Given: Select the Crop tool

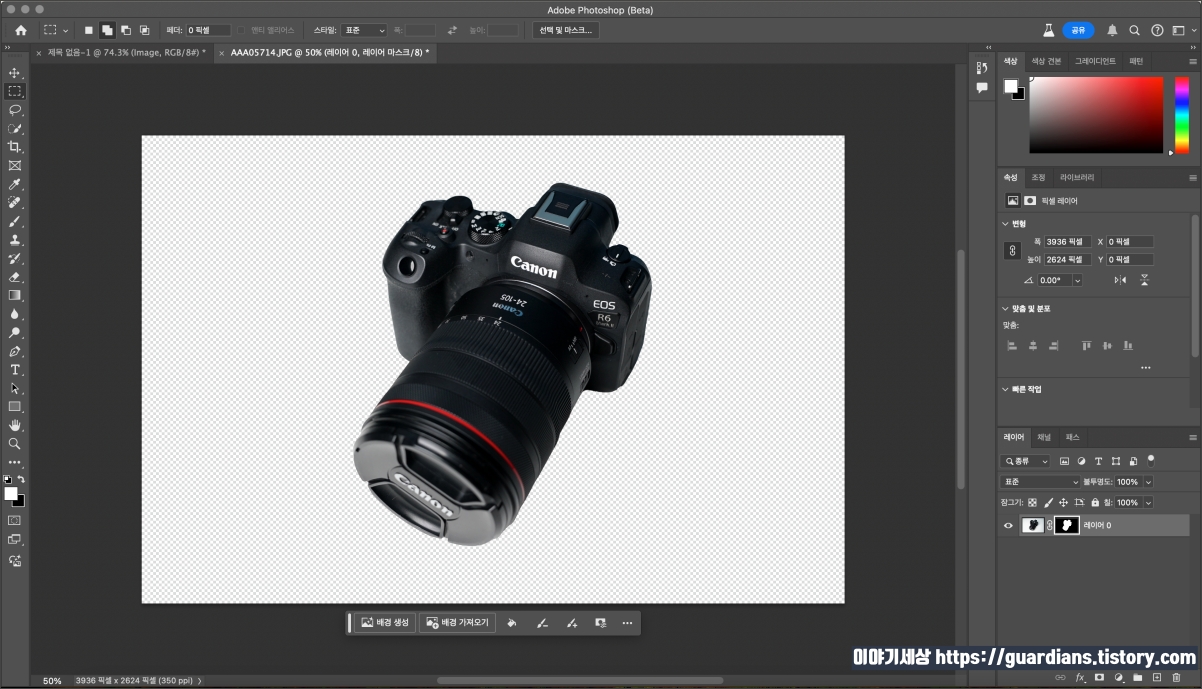Looking at the screenshot, I should coord(15,147).
